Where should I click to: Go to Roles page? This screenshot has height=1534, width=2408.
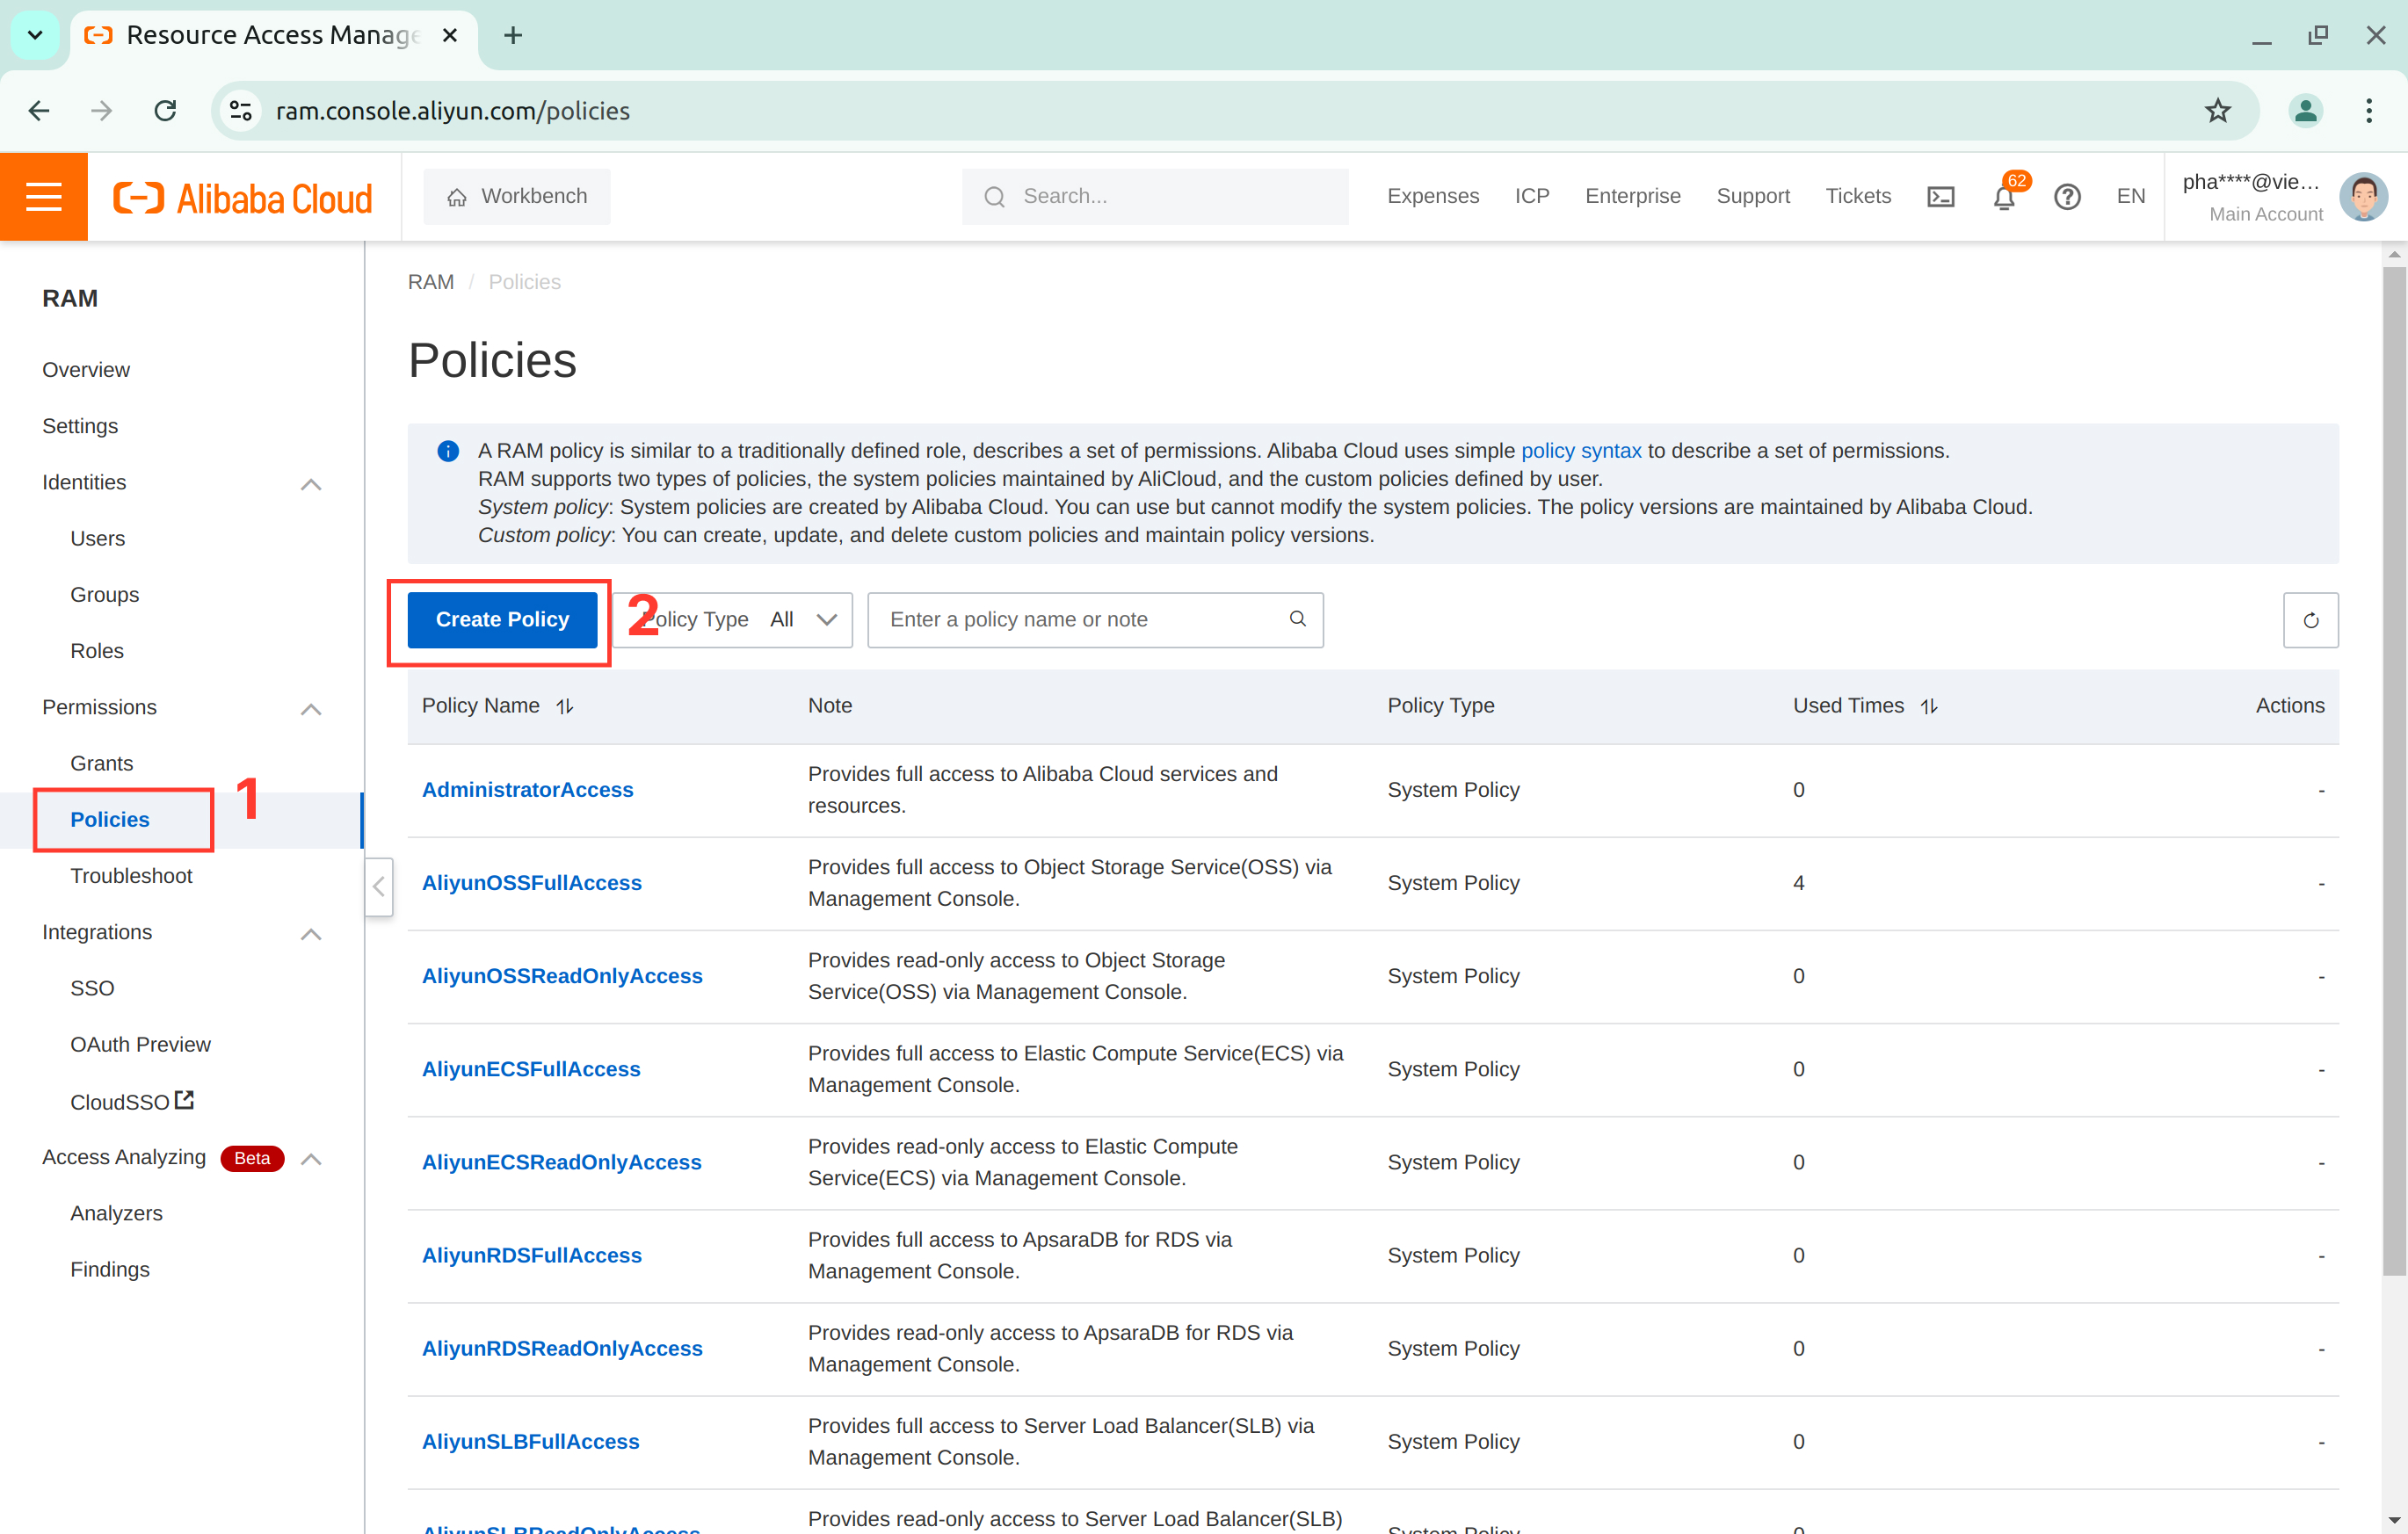97,651
